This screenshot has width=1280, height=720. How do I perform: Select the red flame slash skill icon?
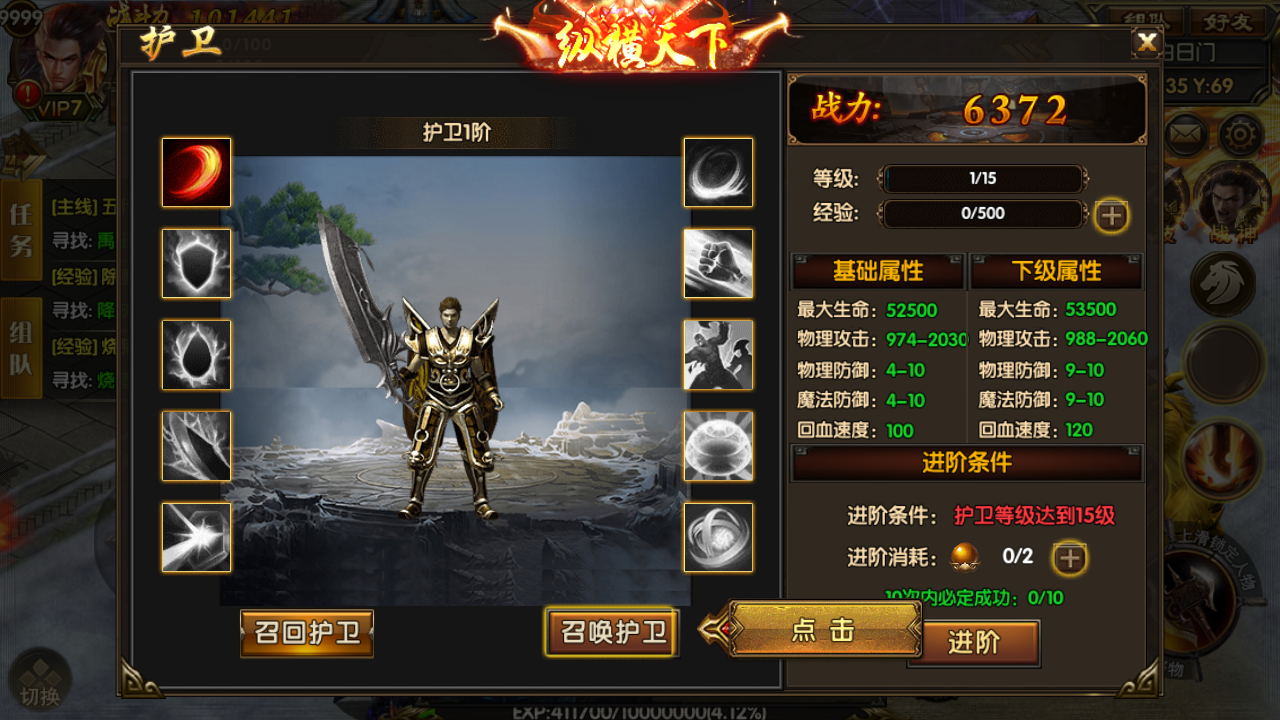coord(197,172)
